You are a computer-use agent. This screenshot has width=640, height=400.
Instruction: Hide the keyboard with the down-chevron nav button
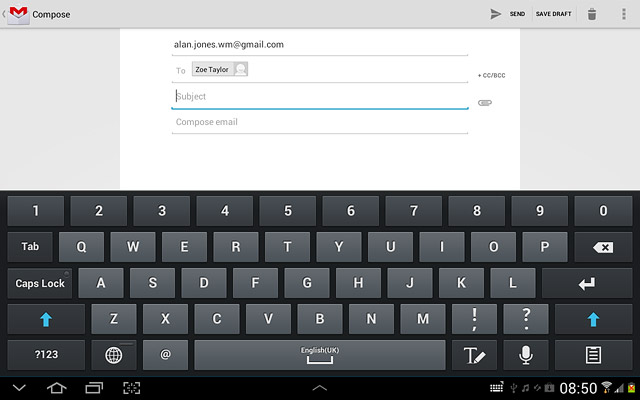pos(19,387)
